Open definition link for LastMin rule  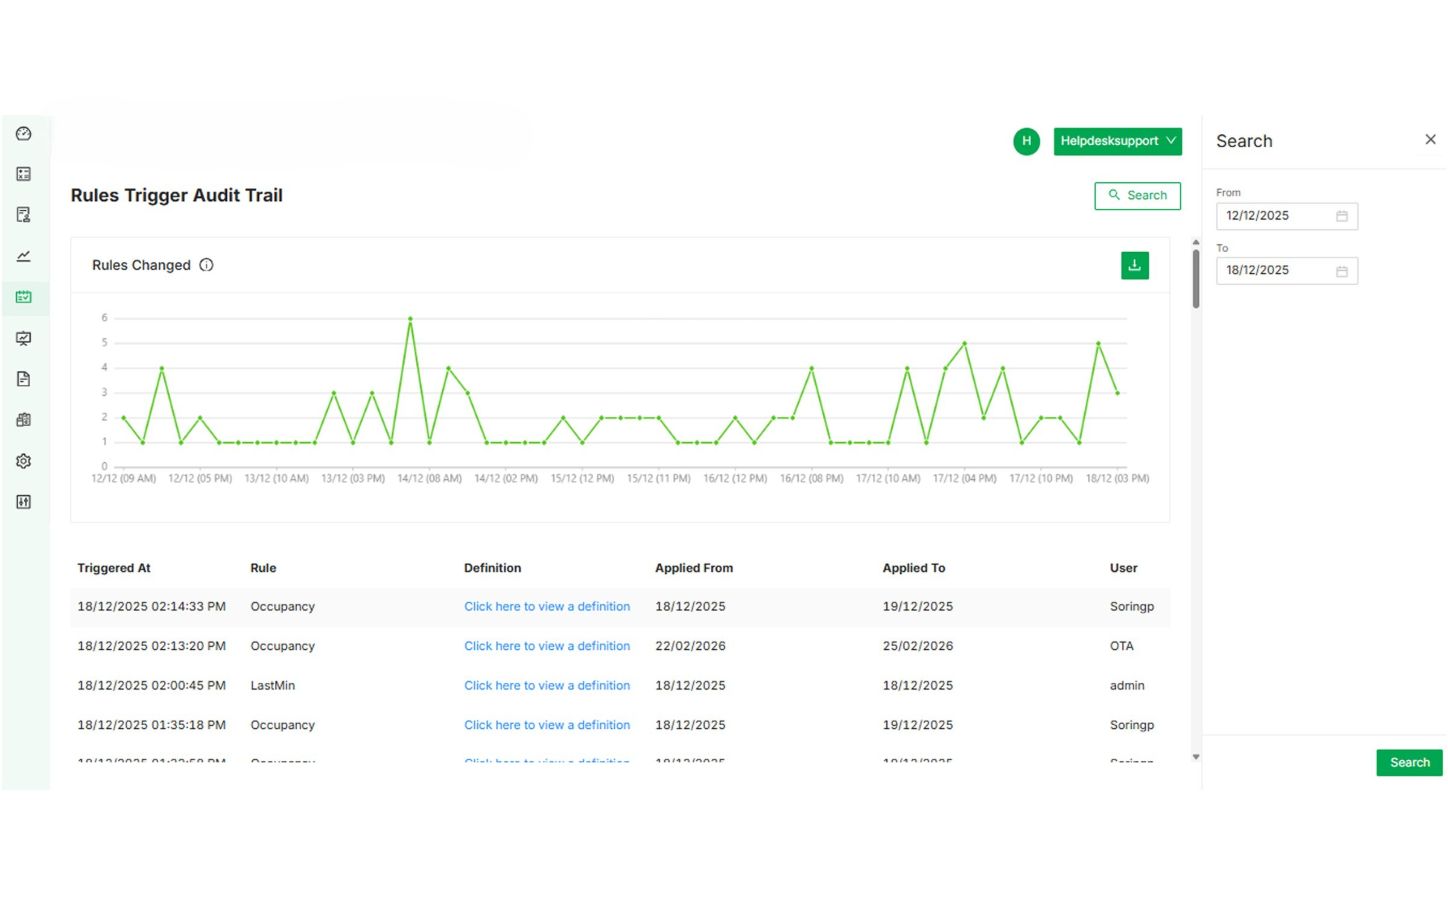pyautogui.click(x=547, y=686)
